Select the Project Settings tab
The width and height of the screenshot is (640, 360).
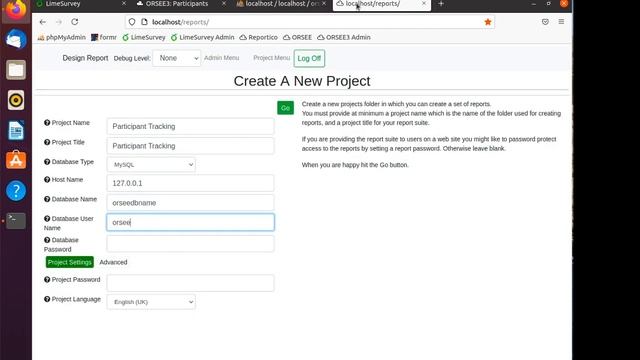coord(70,262)
